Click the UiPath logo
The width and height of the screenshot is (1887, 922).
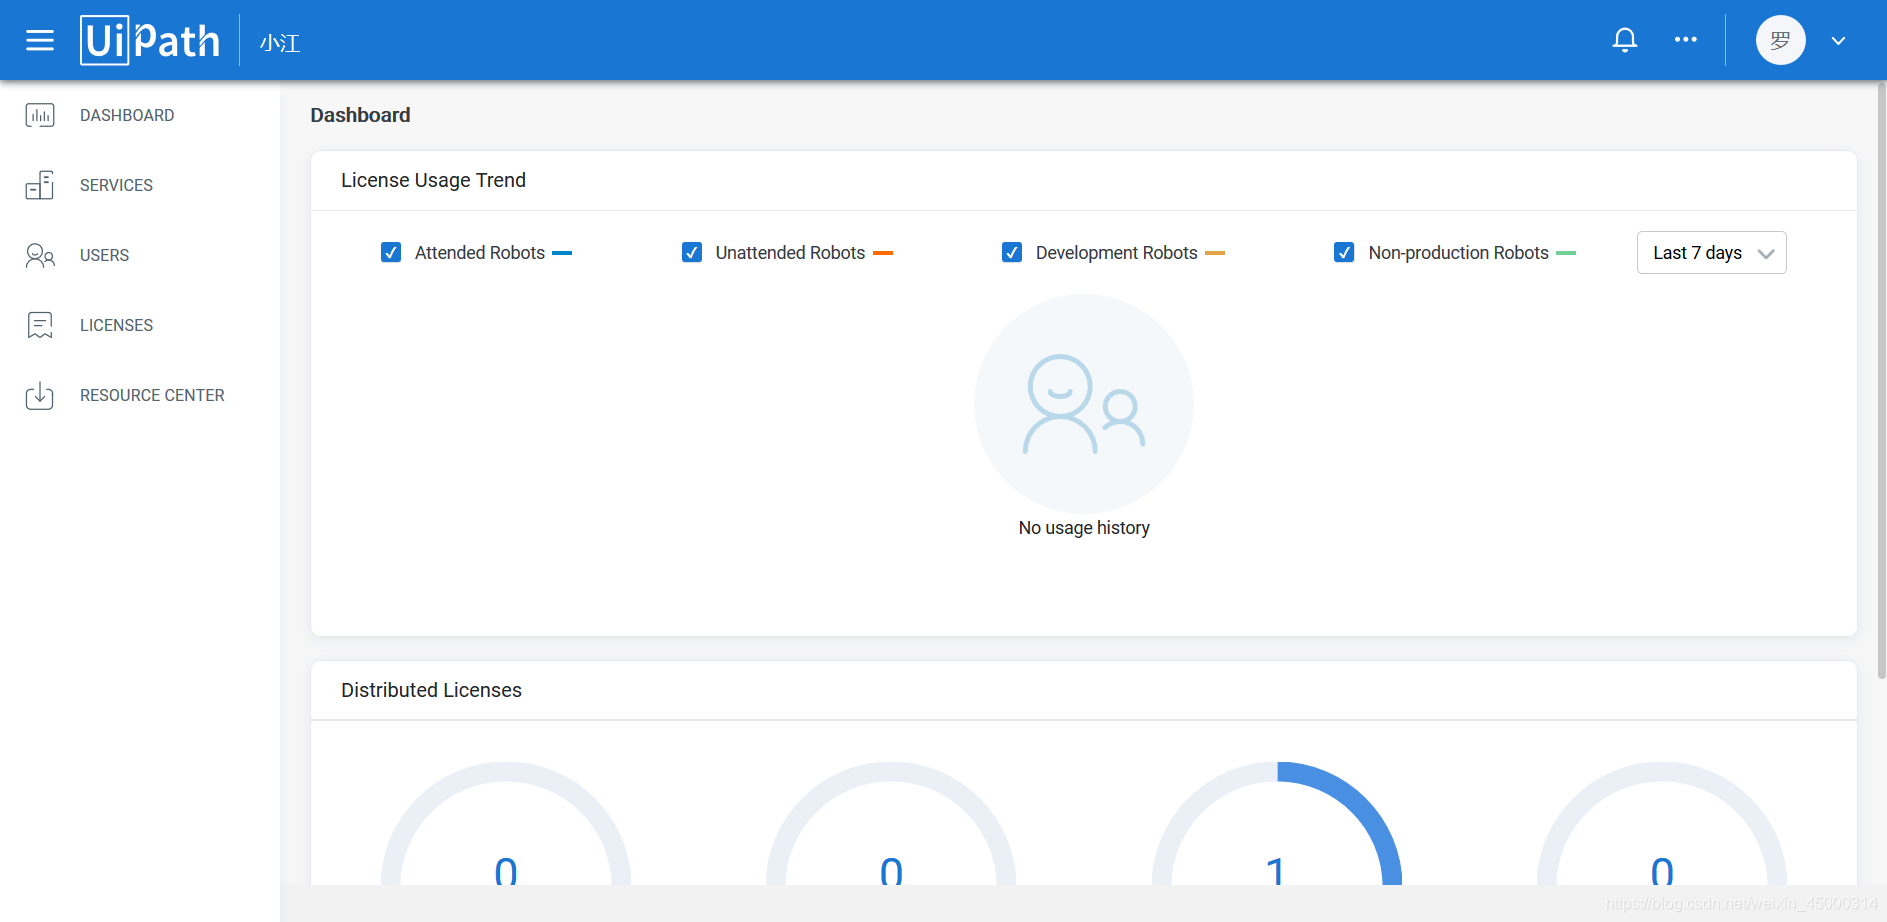(x=150, y=40)
